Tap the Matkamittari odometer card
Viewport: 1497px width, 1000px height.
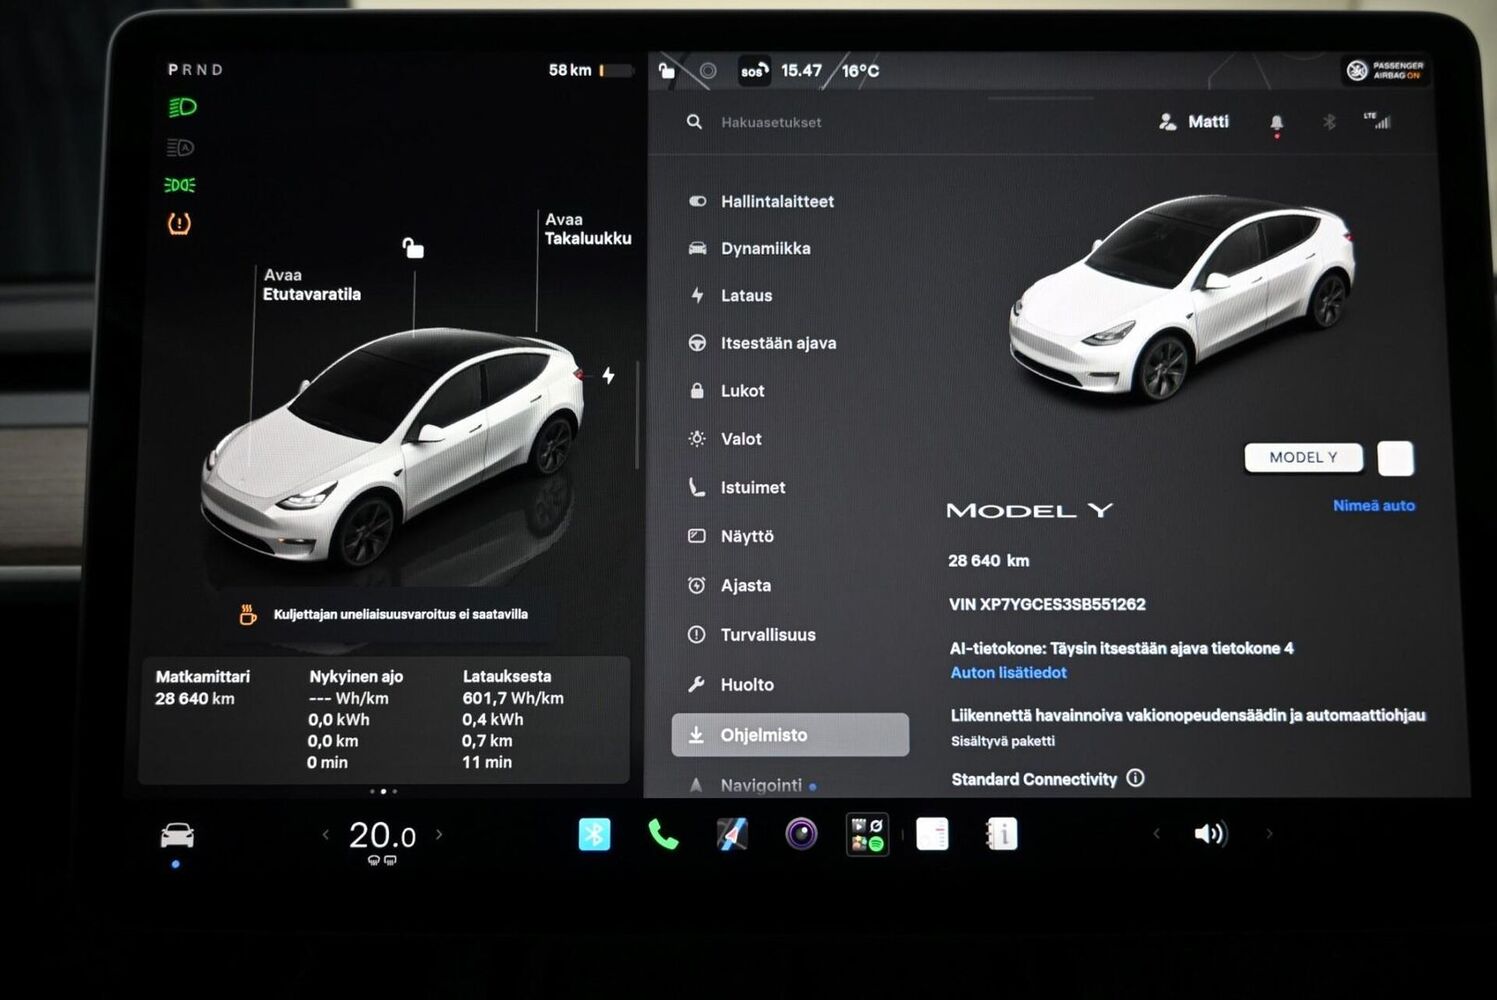point(203,688)
